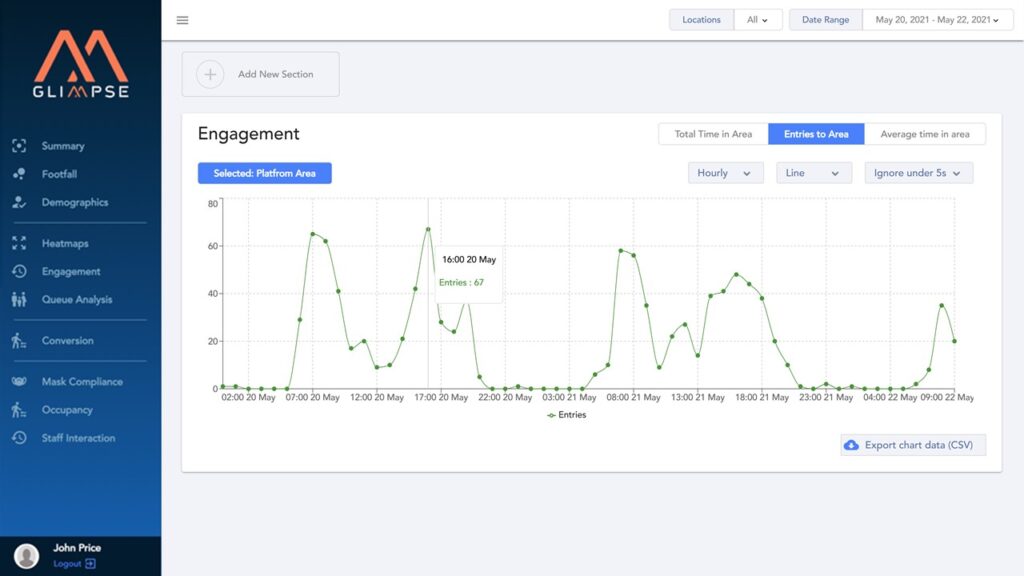Toggle the Entries series in chart legend

click(566, 415)
